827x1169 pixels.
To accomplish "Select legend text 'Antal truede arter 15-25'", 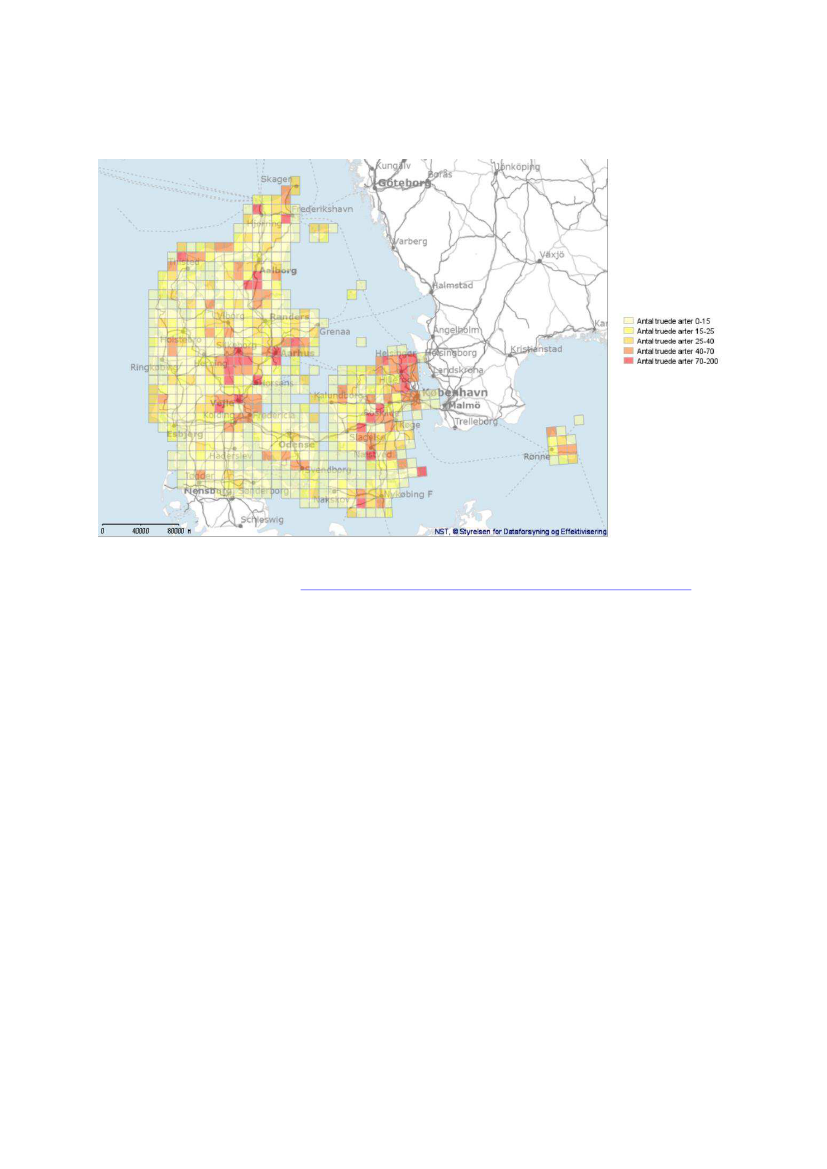I will (675, 331).
